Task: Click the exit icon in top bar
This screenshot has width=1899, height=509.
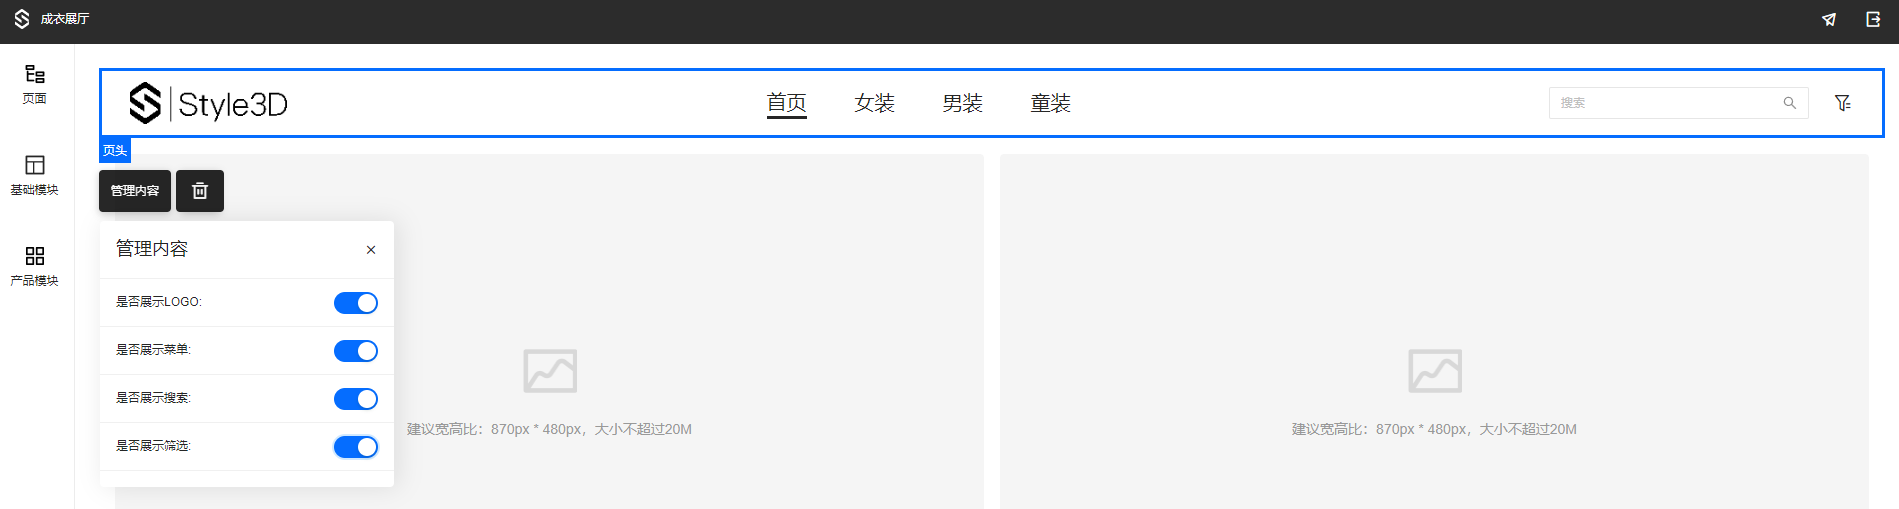Action: tap(1873, 20)
